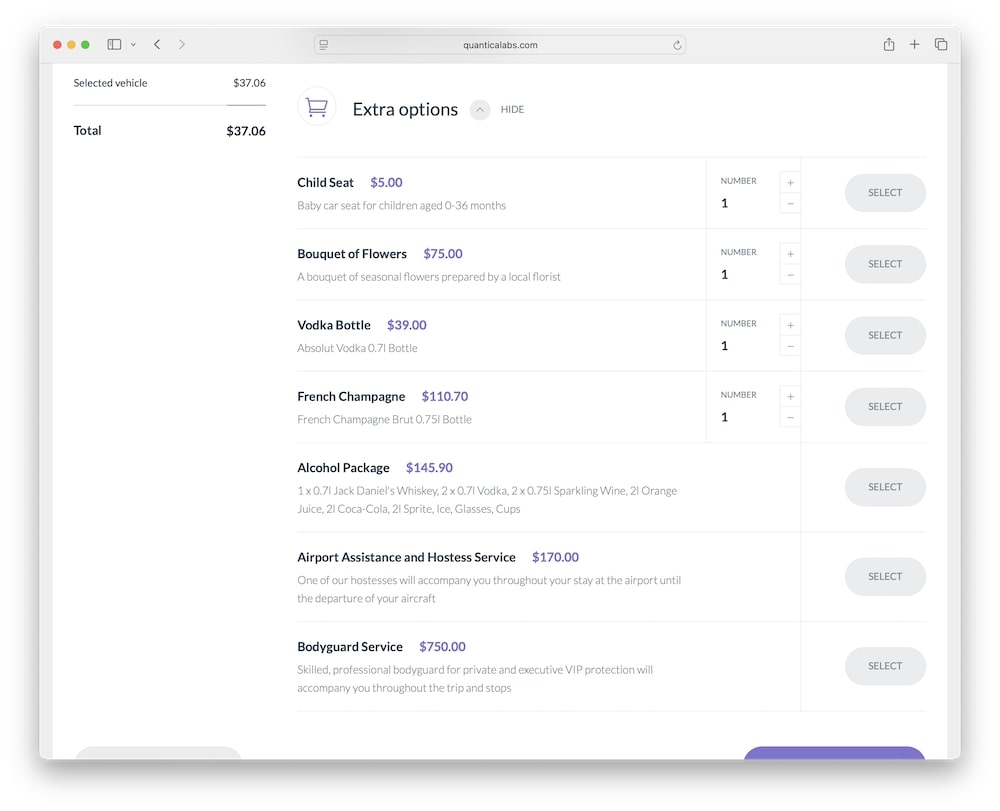The width and height of the screenshot is (1000, 811).
Task: Click the shopping cart icon beside Extra options
Action: click(x=316, y=106)
